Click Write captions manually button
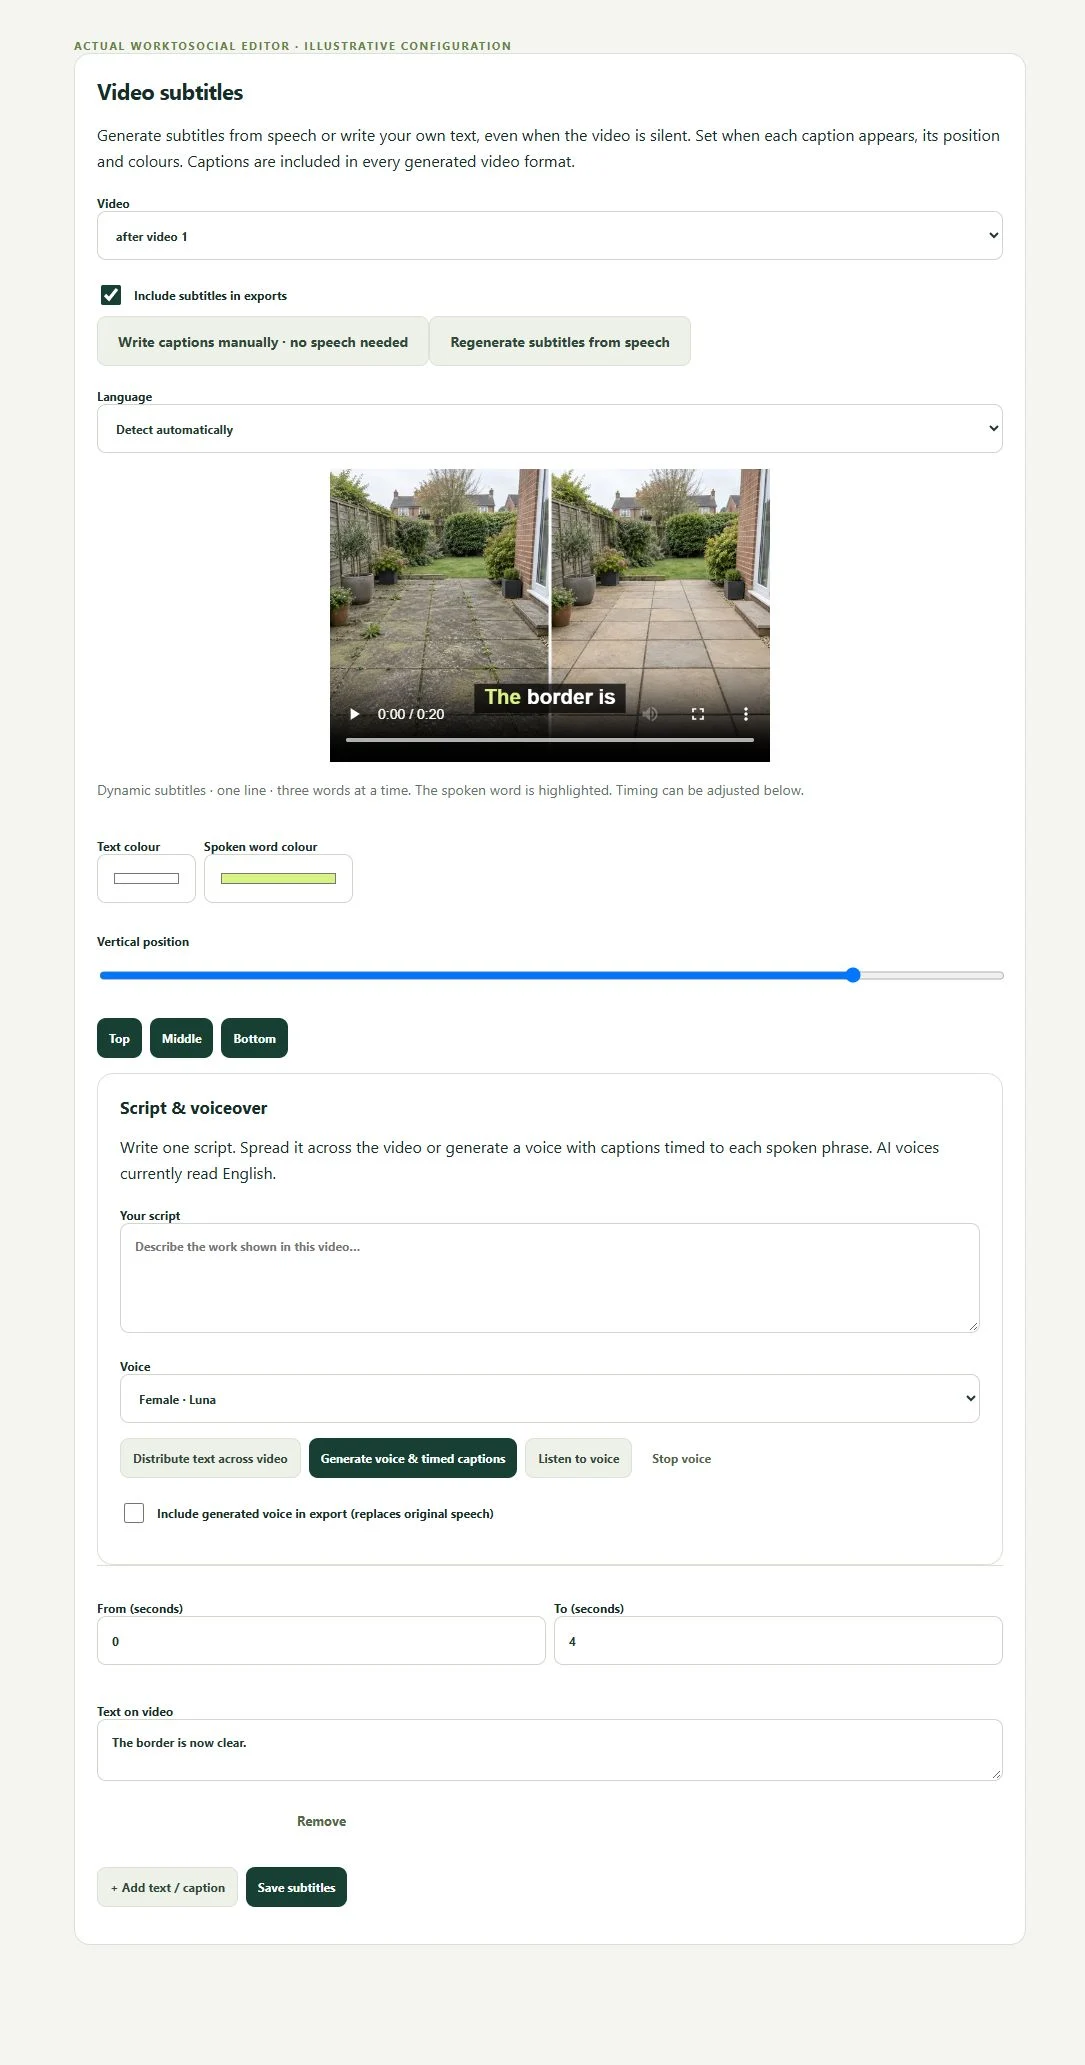This screenshot has height=2065, width=1085. 263,342
